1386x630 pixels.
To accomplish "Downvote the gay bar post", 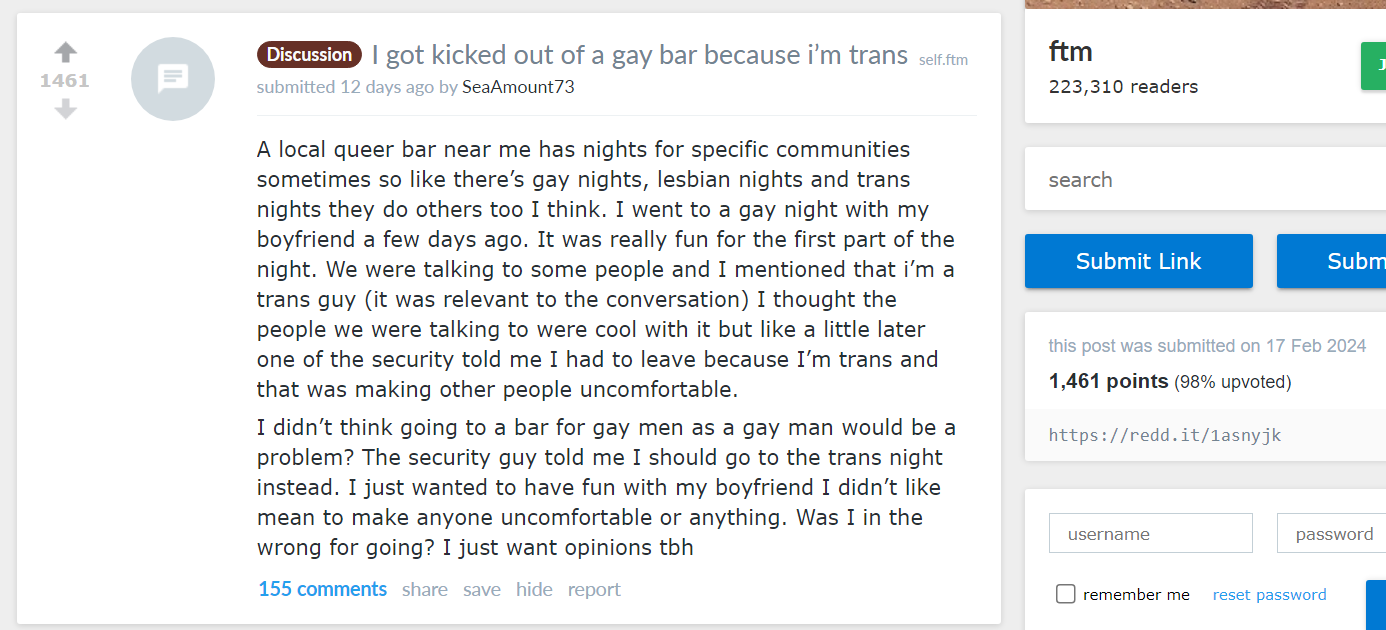I will pos(66,109).
